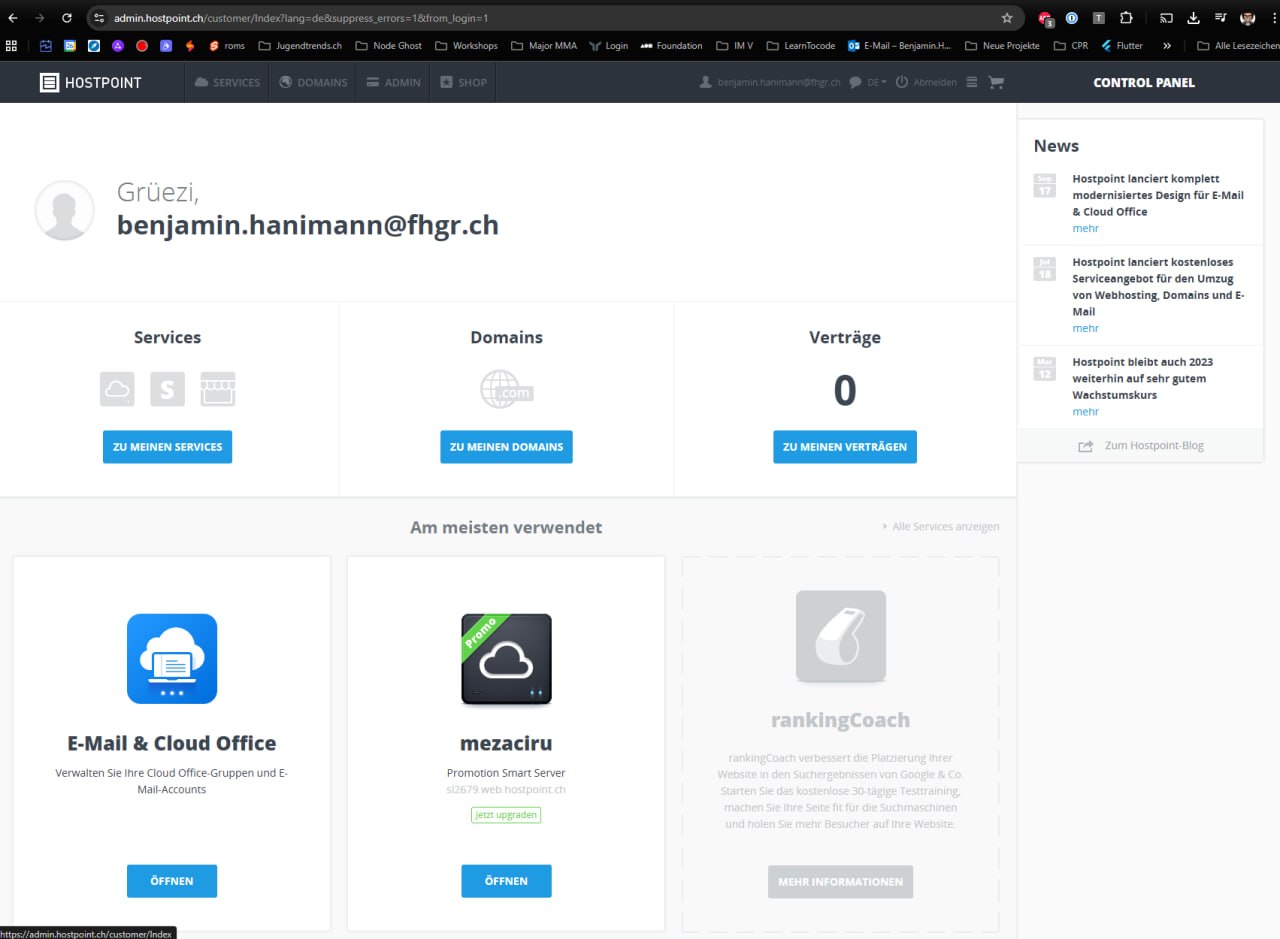Reload the page in the browser
The width and height of the screenshot is (1280, 939).
[x=67, y=18]
